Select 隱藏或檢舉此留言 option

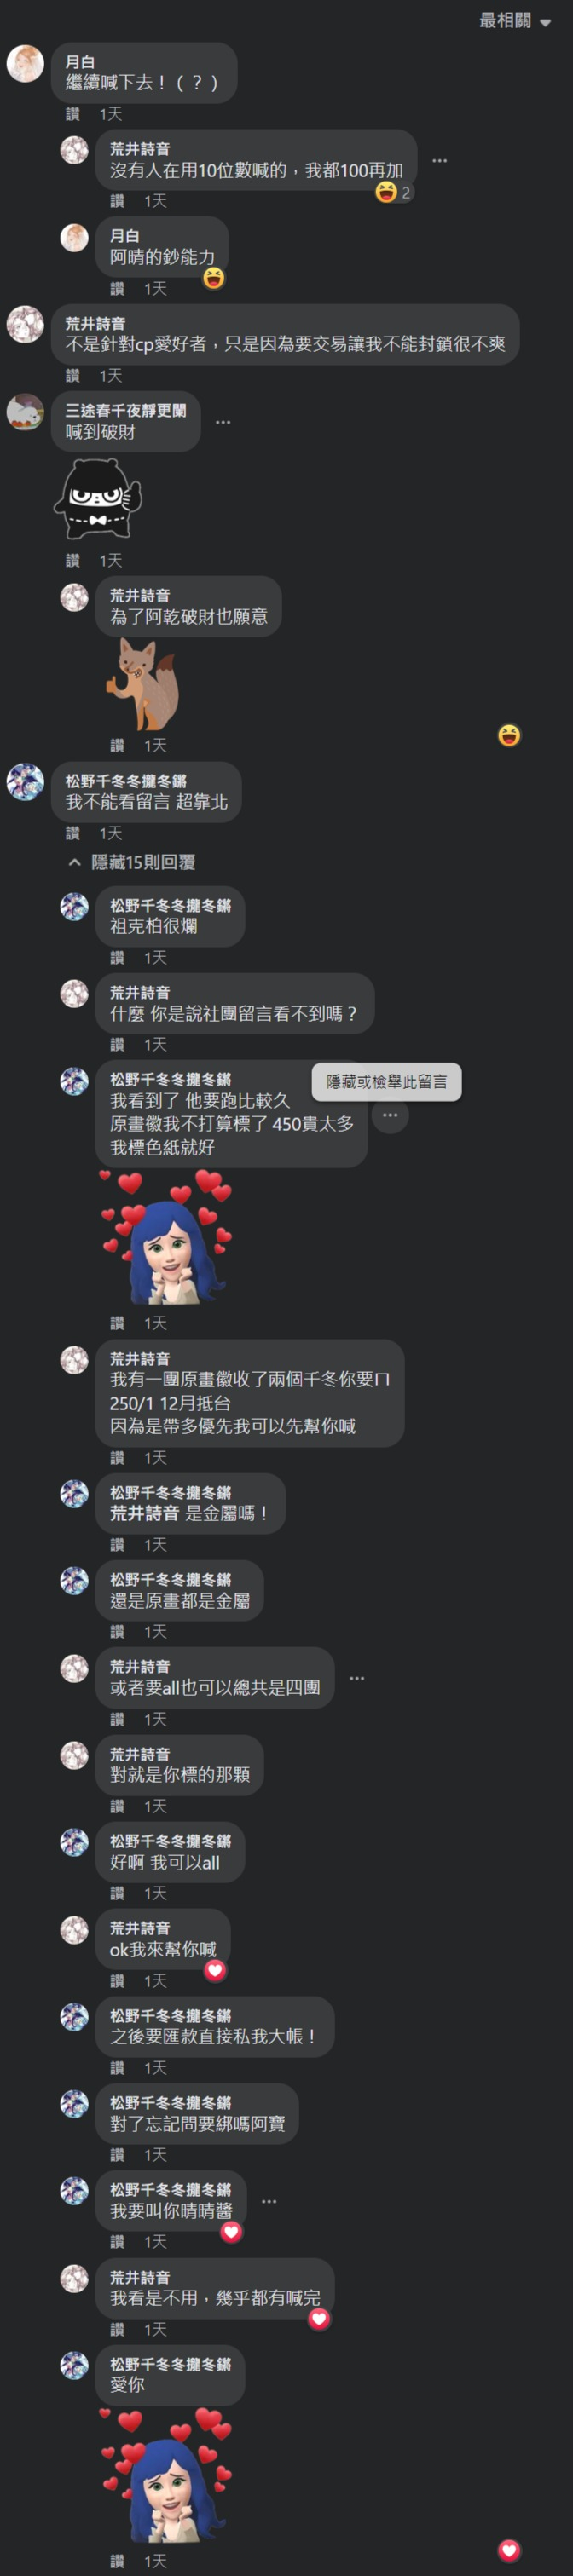[387, 1082]
